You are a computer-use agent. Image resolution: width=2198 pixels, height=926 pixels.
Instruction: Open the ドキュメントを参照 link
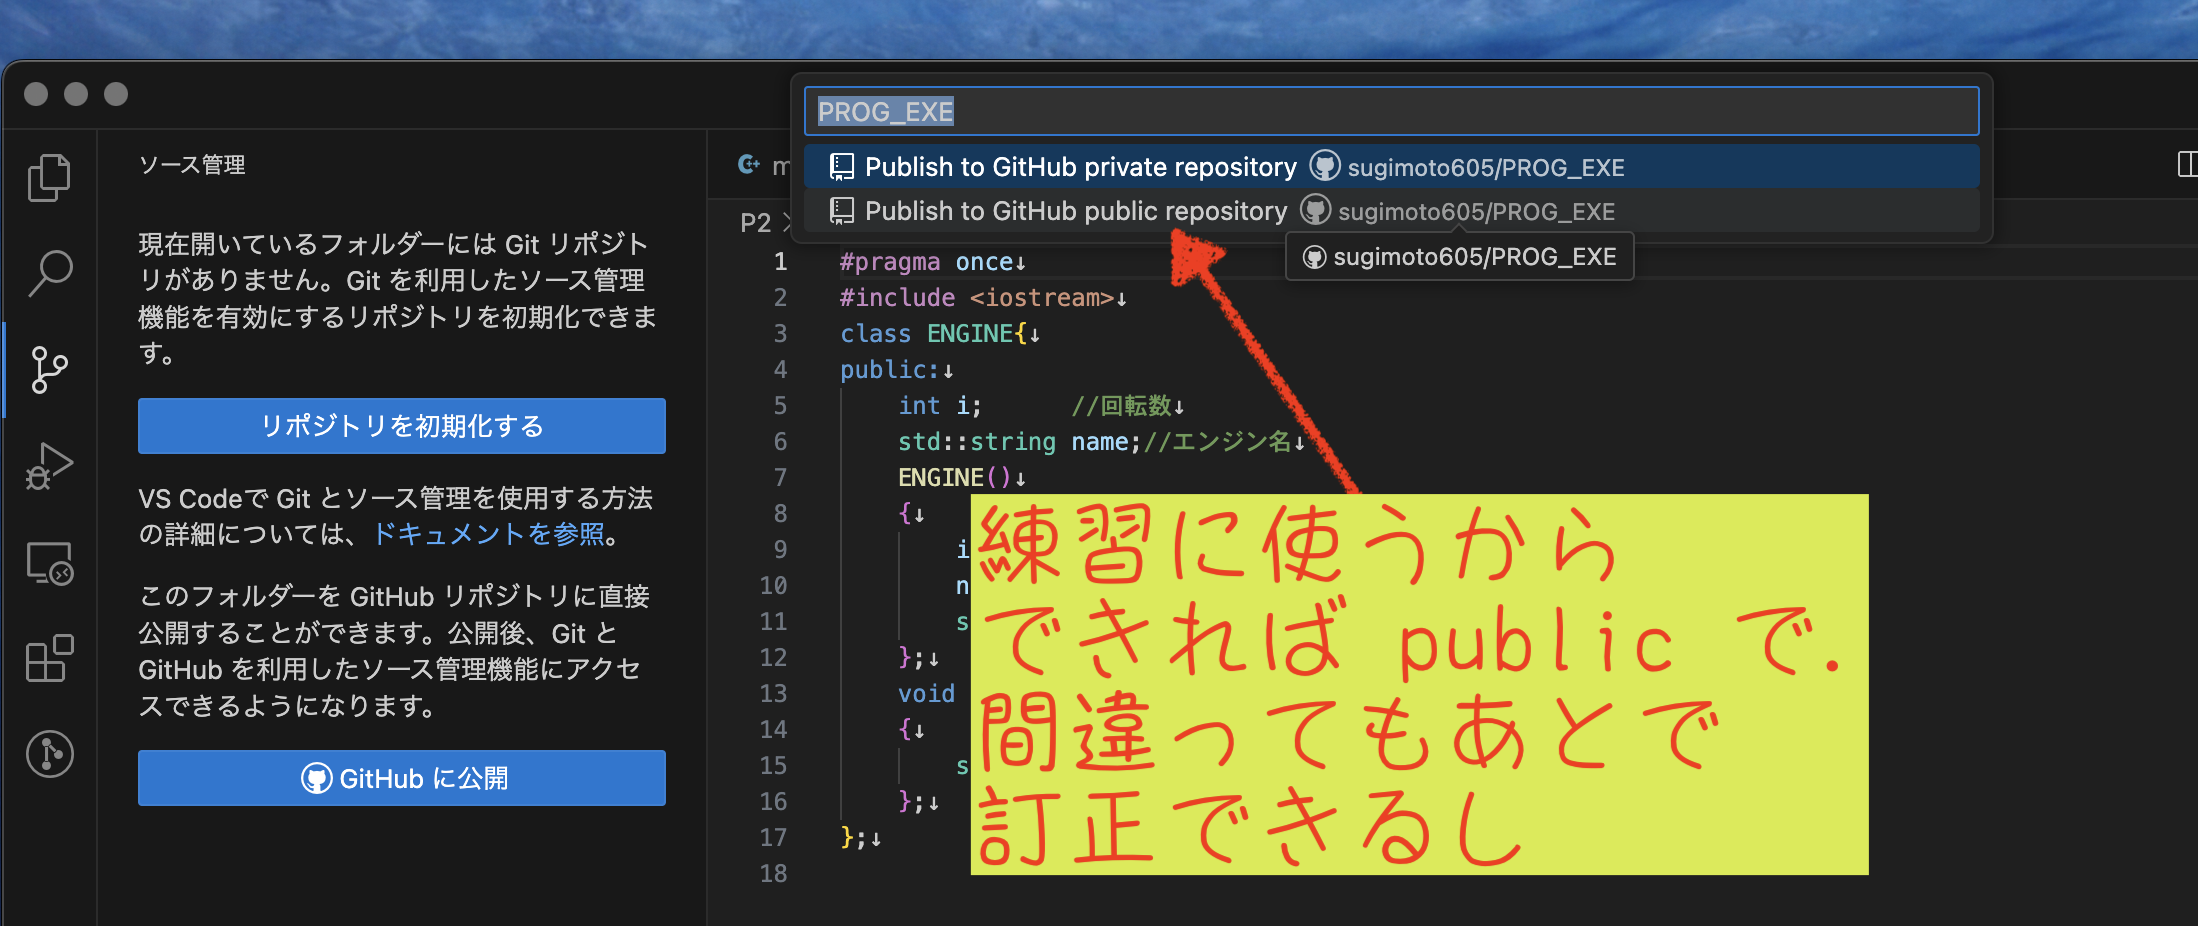tap(488, 534)
